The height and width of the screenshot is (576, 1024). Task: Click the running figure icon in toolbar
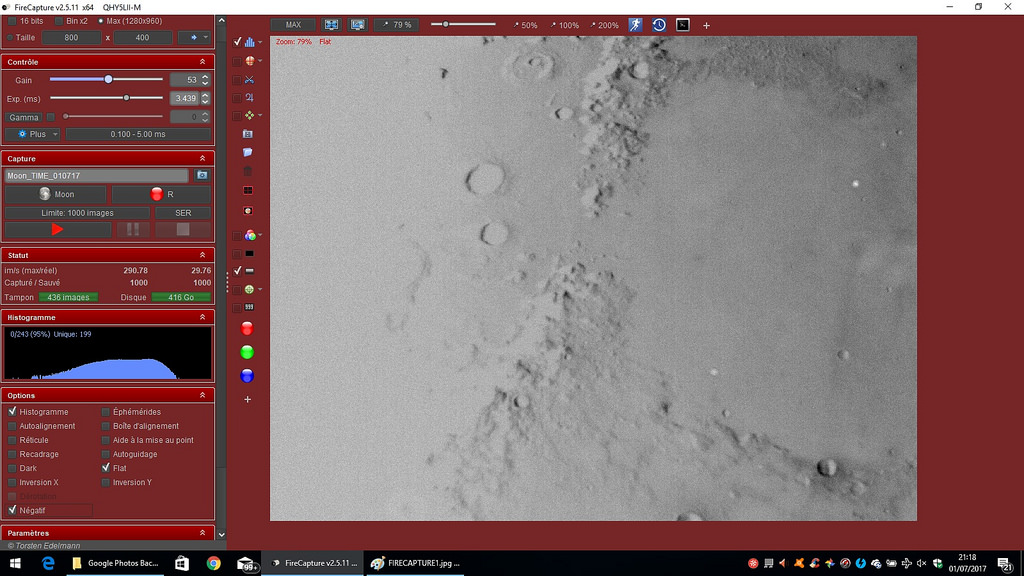pos(636,25)
